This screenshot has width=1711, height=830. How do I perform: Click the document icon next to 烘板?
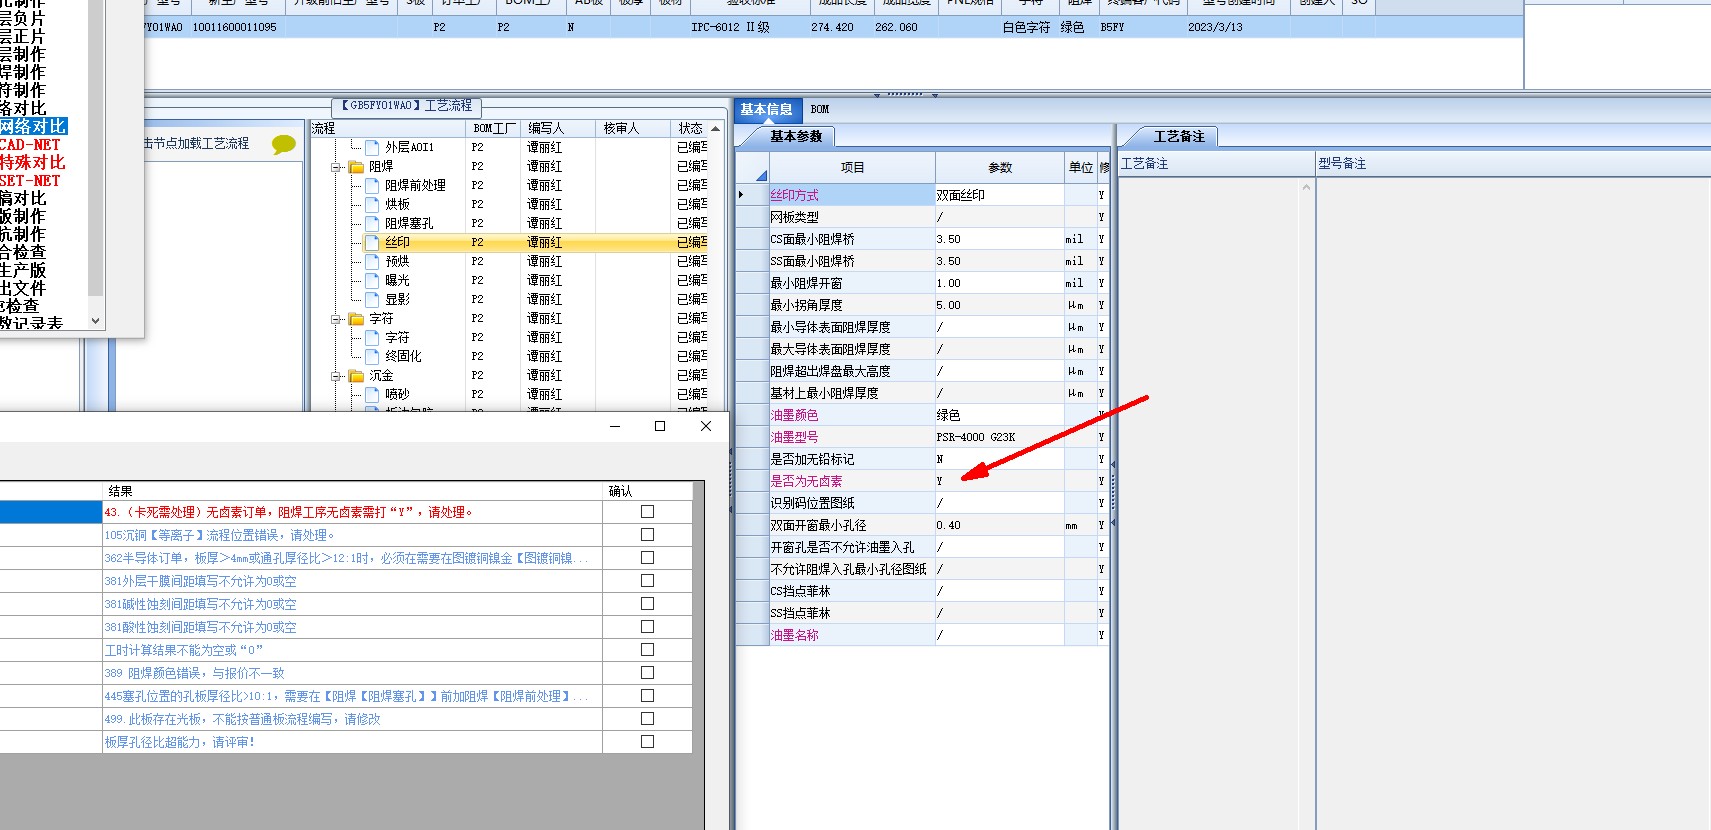(372, 204)
